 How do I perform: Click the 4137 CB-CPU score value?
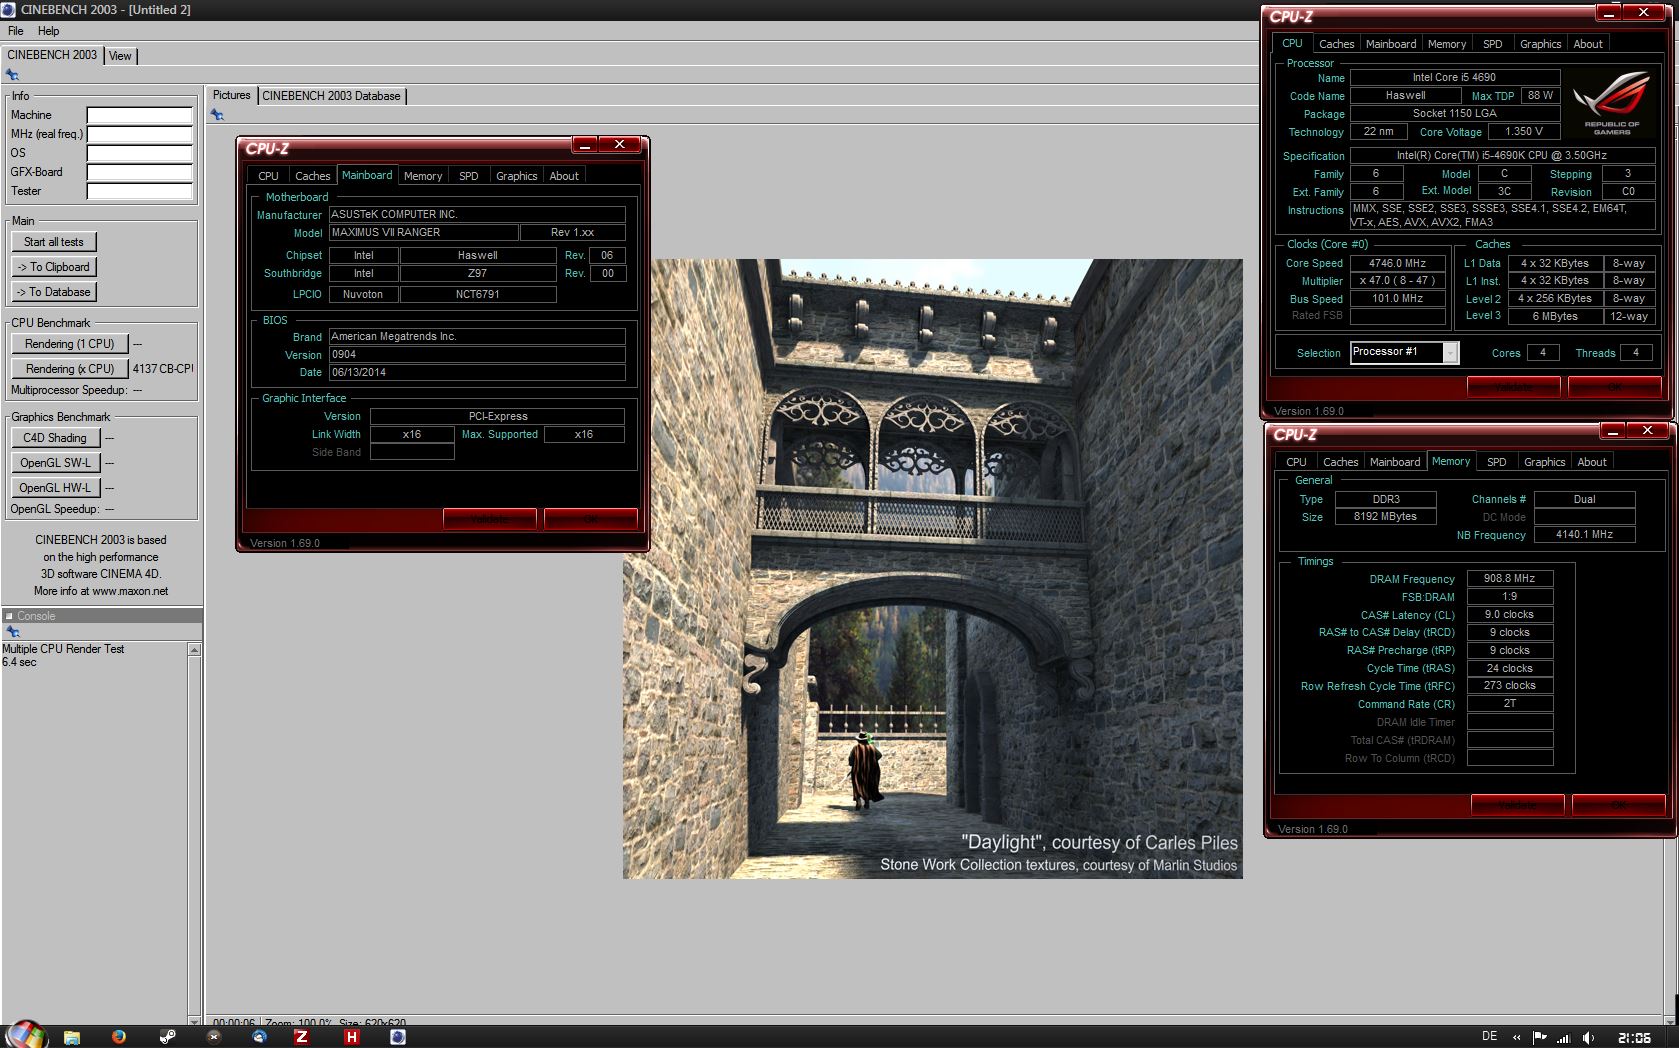(163, 369)
